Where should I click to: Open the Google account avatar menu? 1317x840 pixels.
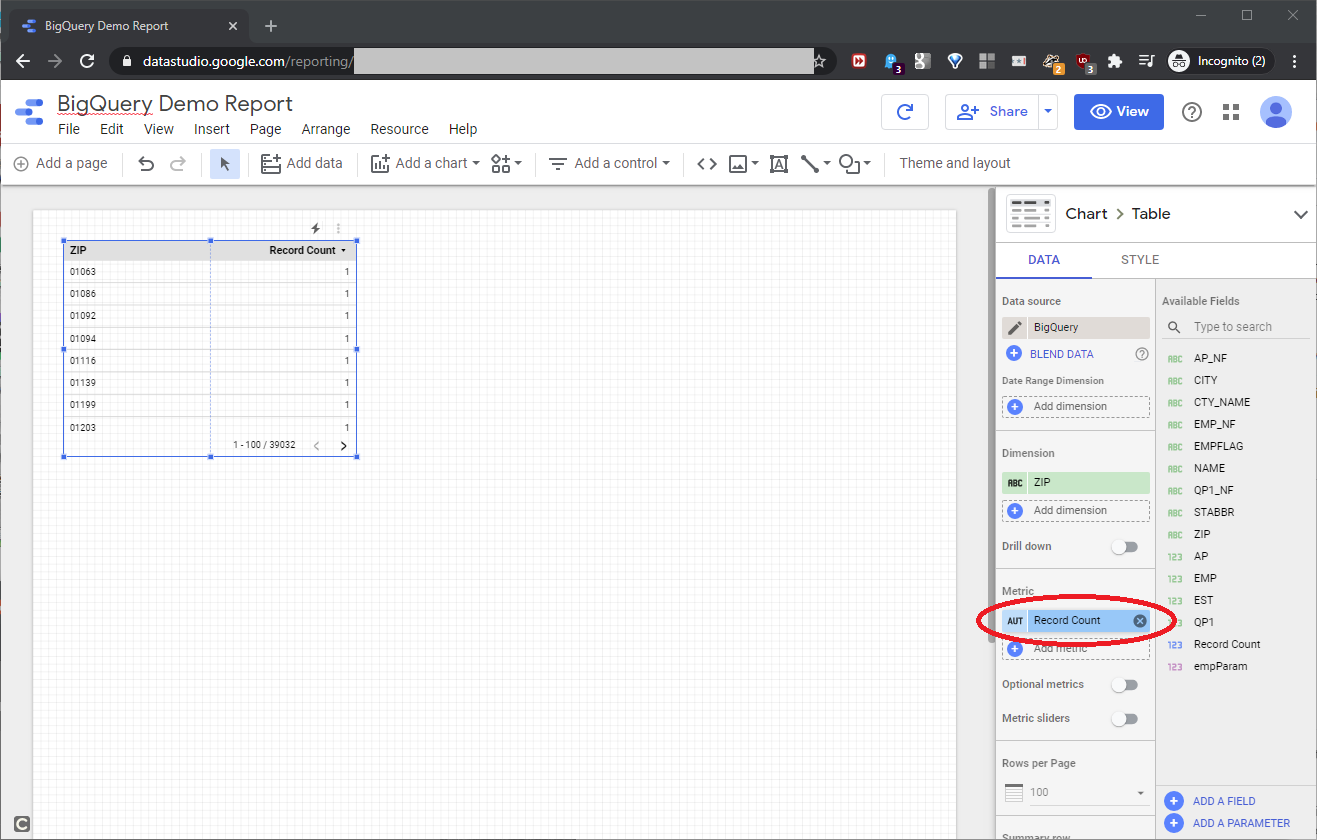point(1276,112)
